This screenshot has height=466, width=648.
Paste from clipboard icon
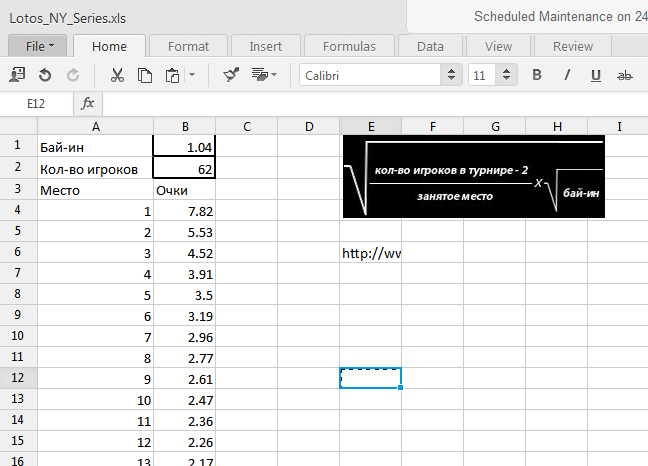click(x=172, y=76)
